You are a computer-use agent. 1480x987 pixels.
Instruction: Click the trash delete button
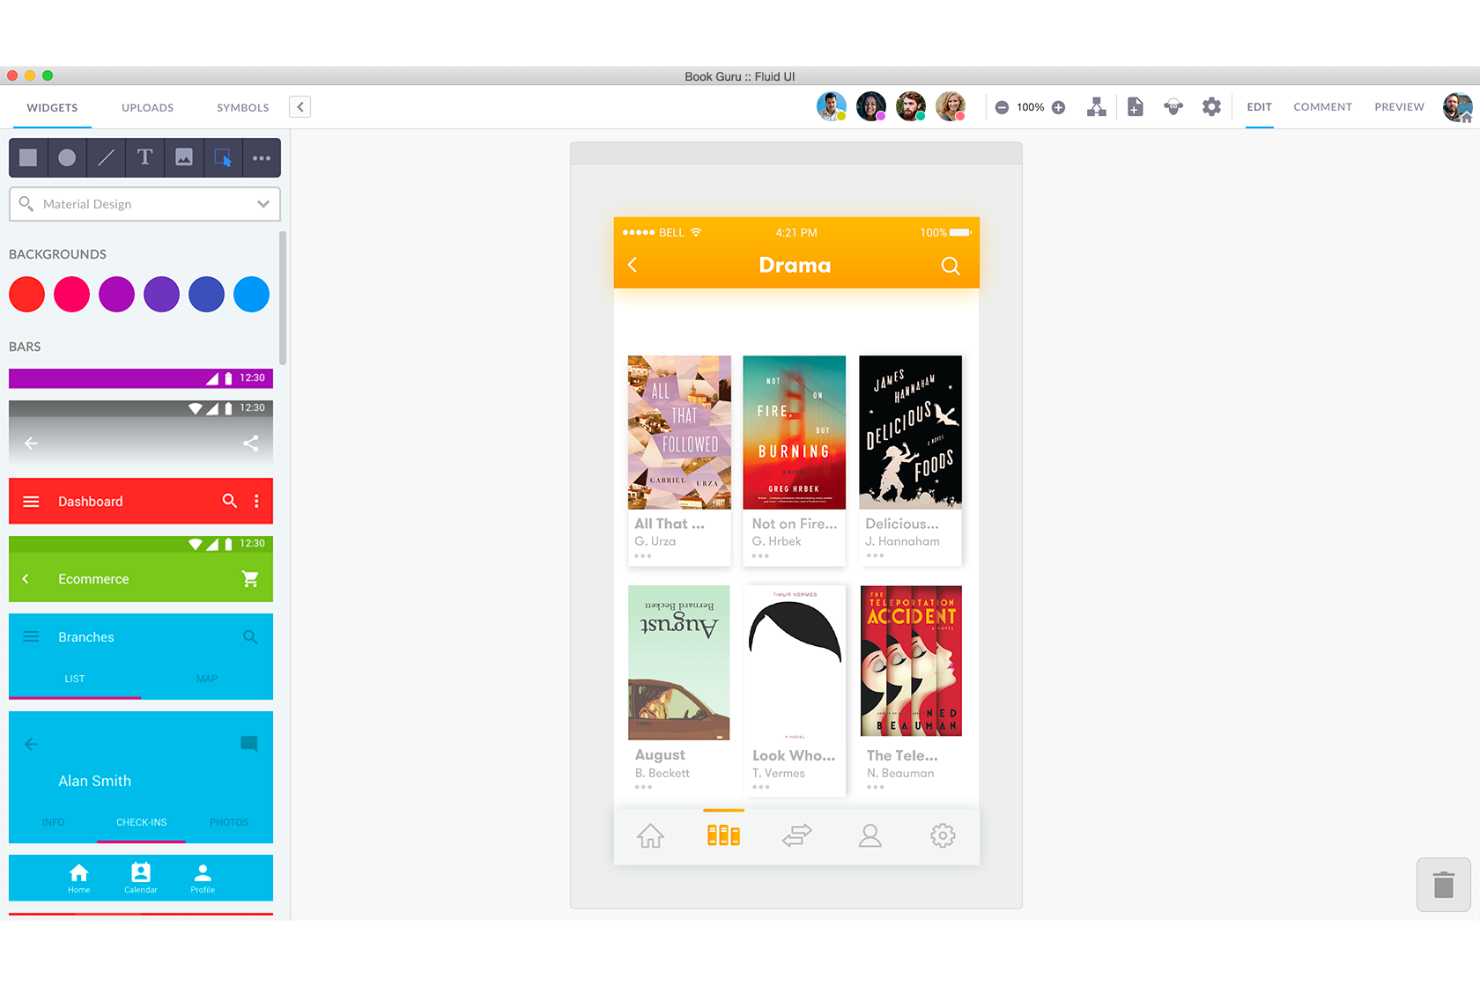[1443, 885]
